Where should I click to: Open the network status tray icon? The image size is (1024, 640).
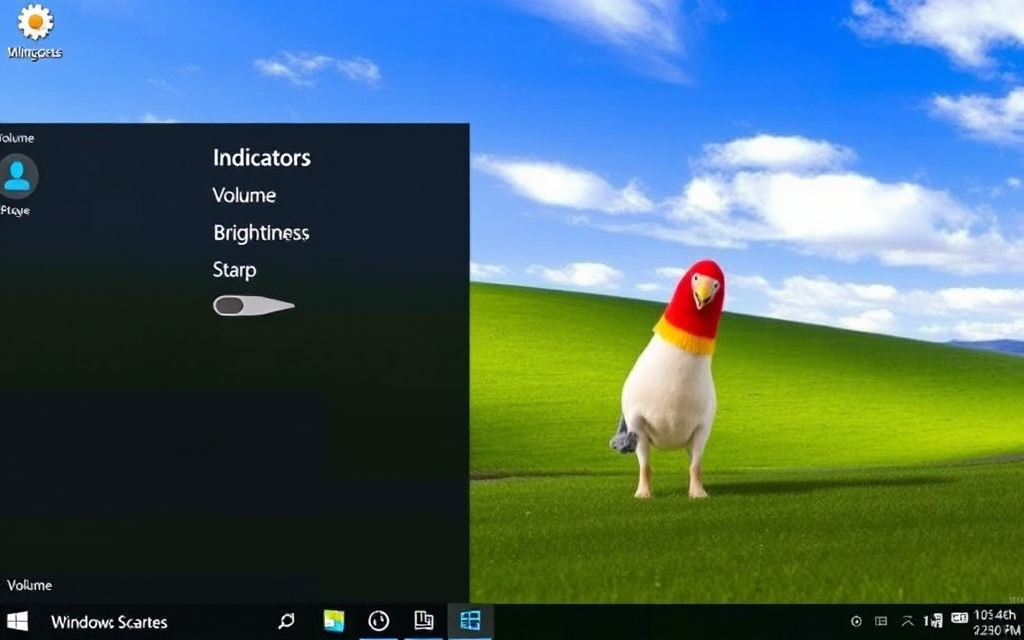pyautogui.click(x=933, y=621)
